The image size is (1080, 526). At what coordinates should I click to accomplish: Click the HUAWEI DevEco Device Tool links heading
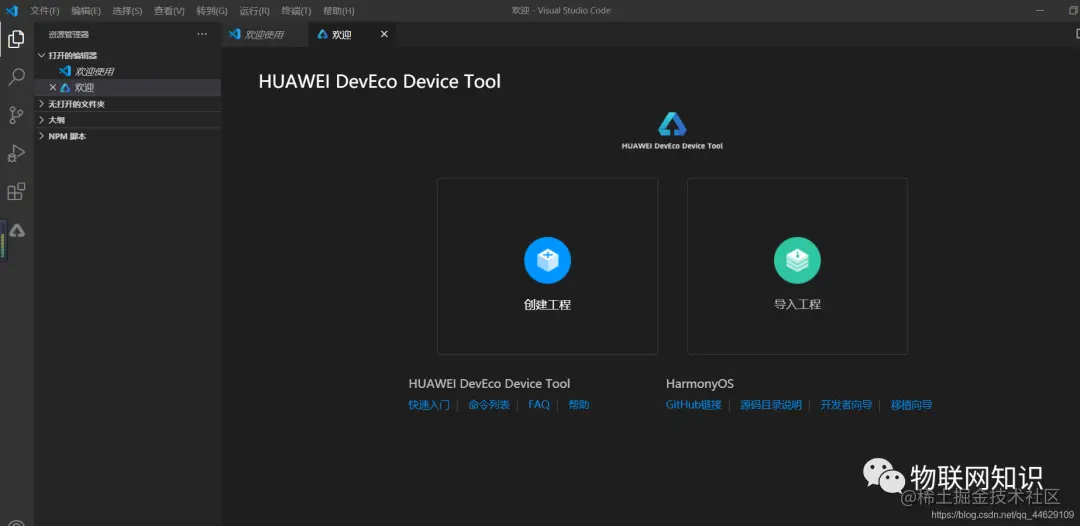tap(489, 383)
